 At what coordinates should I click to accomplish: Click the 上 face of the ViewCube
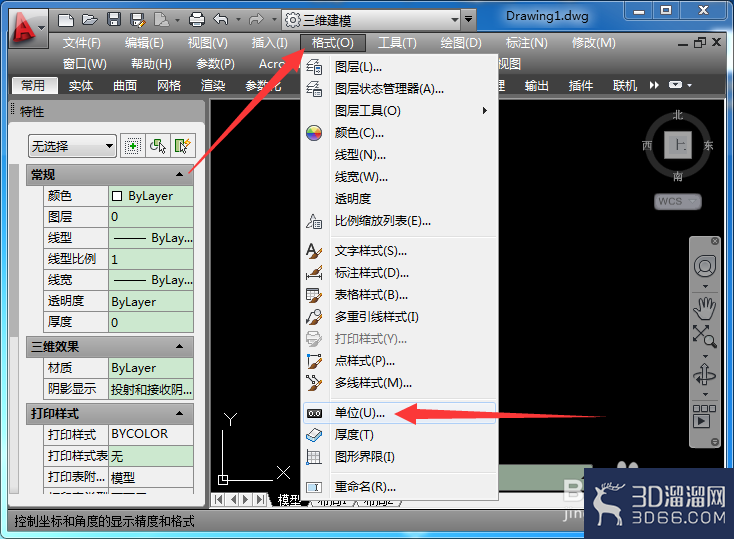click(678, 145)
